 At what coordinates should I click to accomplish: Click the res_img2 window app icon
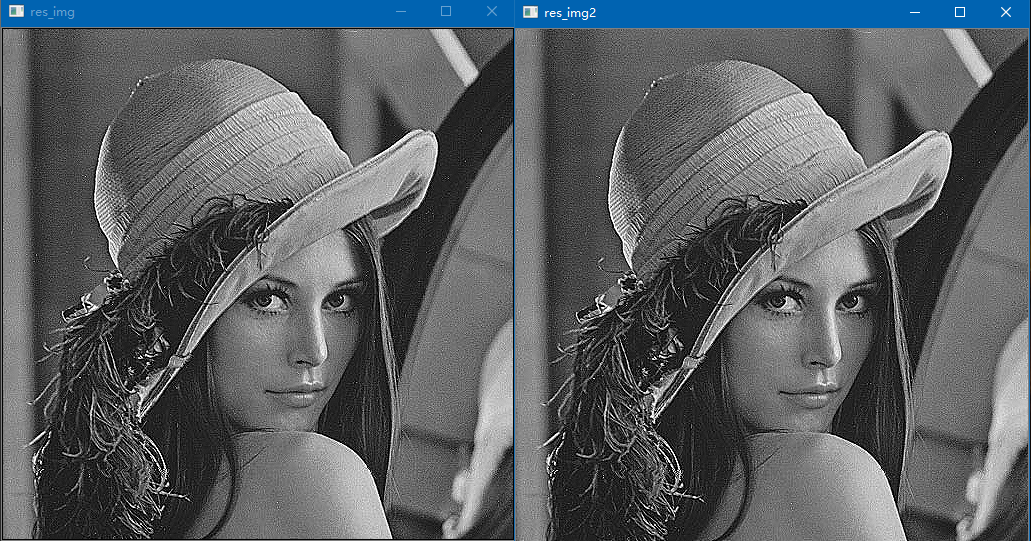[531, 12]
